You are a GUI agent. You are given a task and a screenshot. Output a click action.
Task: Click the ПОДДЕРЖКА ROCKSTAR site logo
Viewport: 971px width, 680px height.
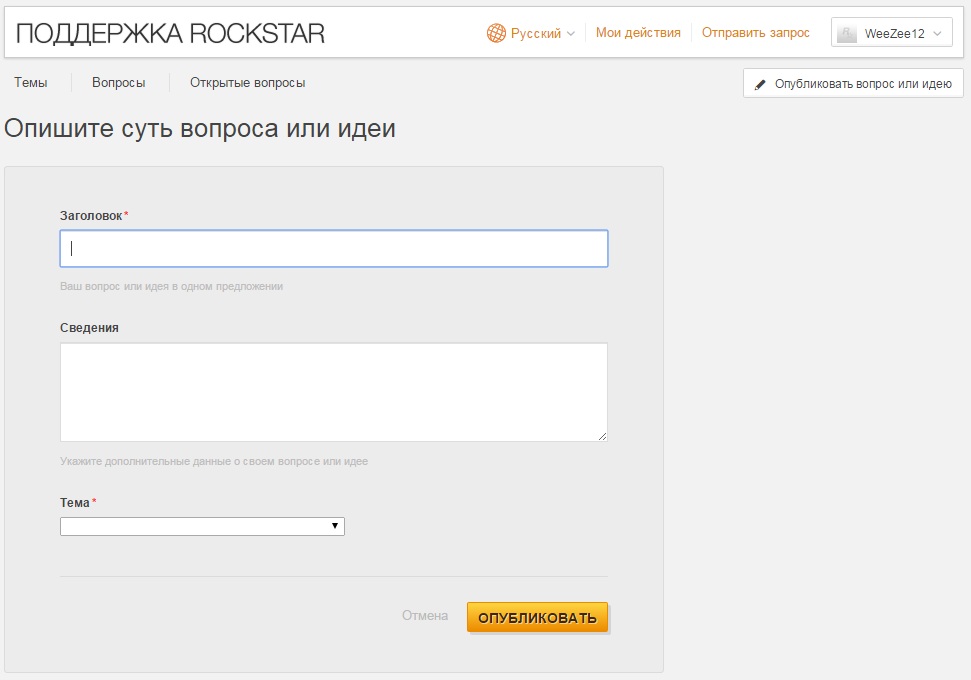(171, 33)
